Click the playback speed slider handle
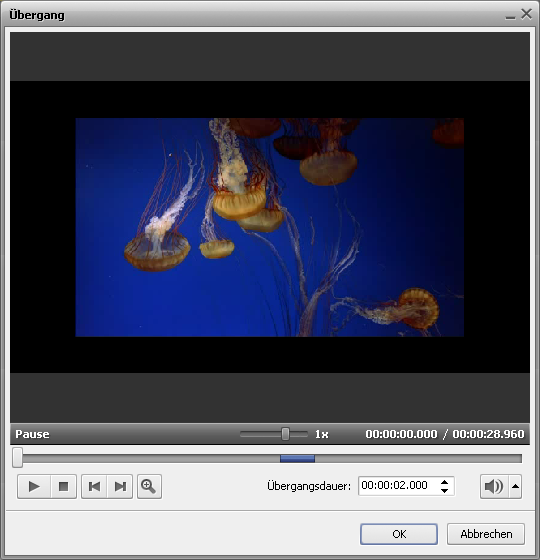Viewport: 540px width, 560px height. pyautogui.click(x=285, y=434)
